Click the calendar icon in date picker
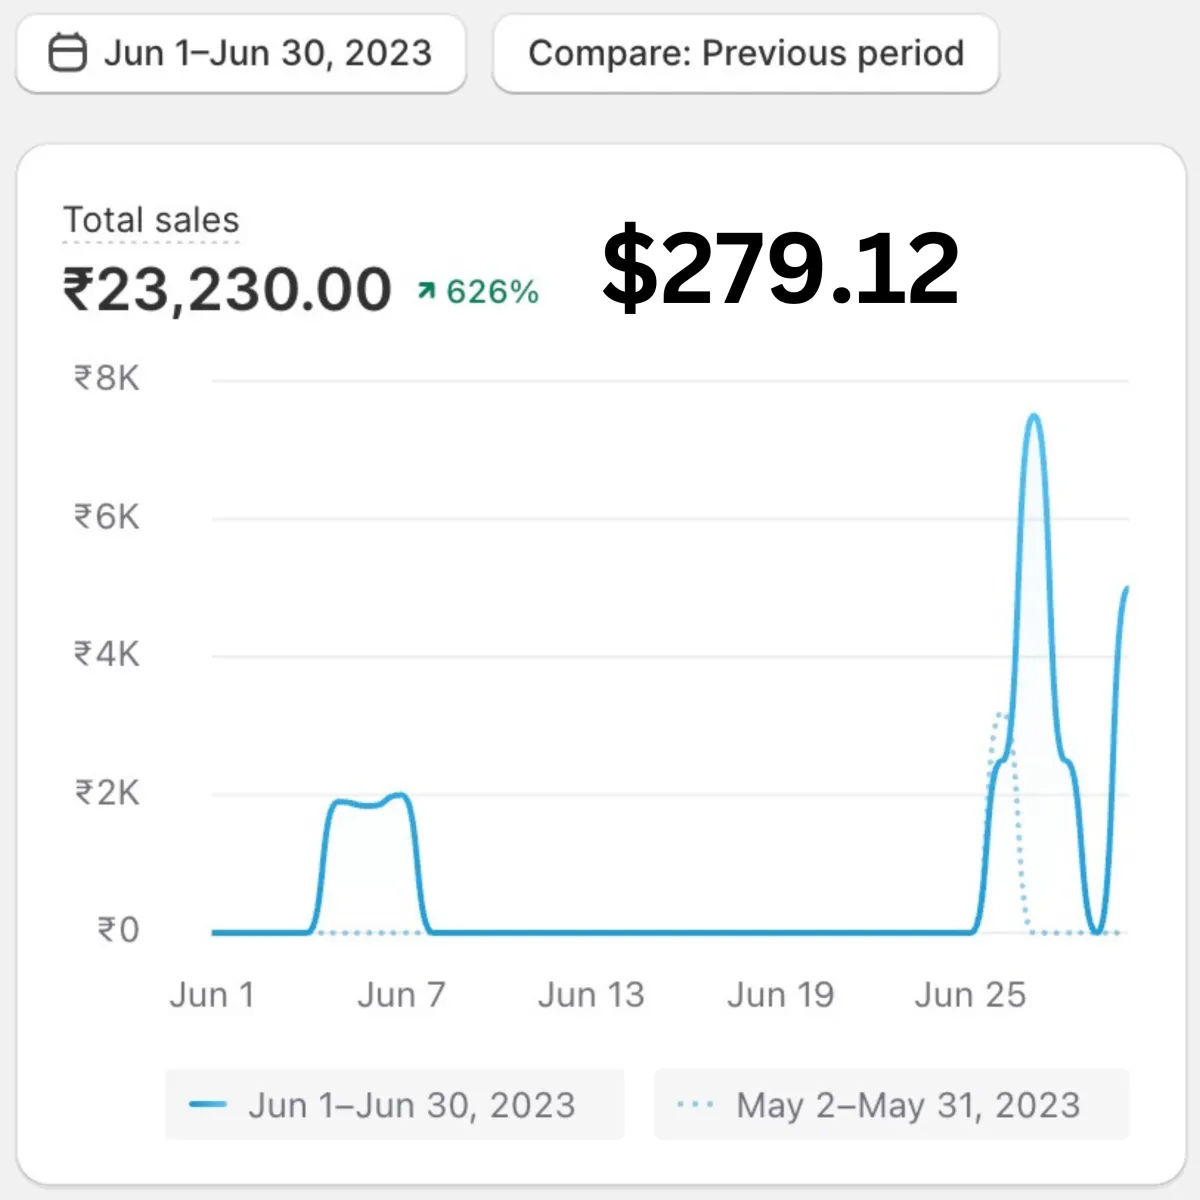Viewport: 1200px width, 1200px height. [x=68, y=53]
